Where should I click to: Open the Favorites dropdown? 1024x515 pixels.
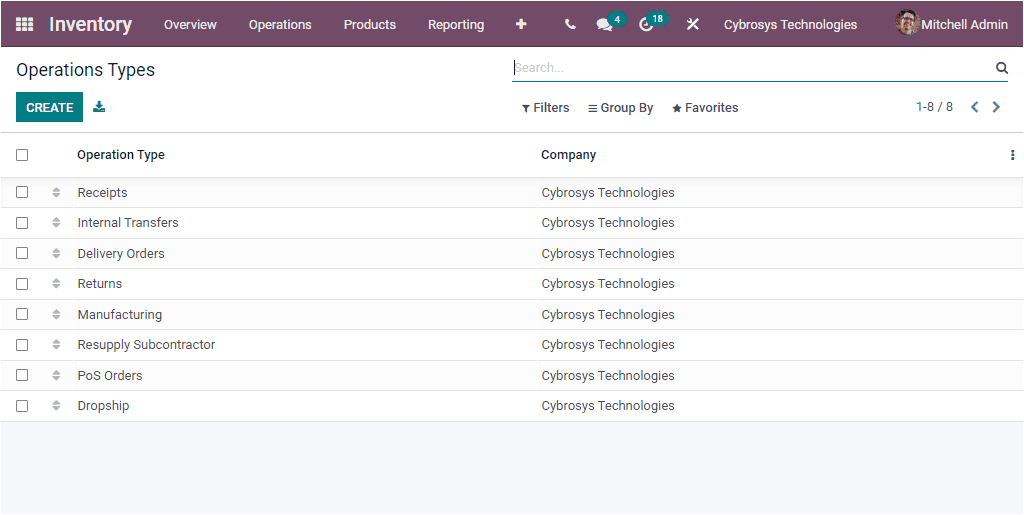705,108
